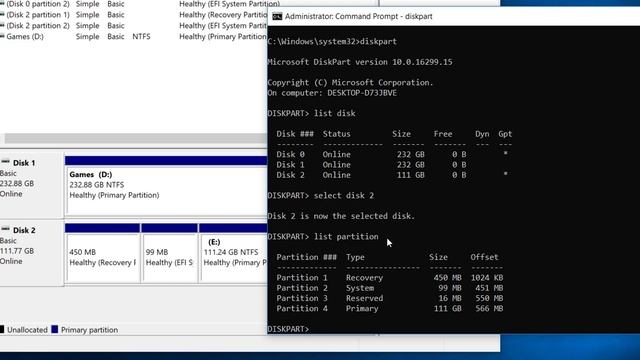Click the Partition 2 System row

(x=390, y=288)
